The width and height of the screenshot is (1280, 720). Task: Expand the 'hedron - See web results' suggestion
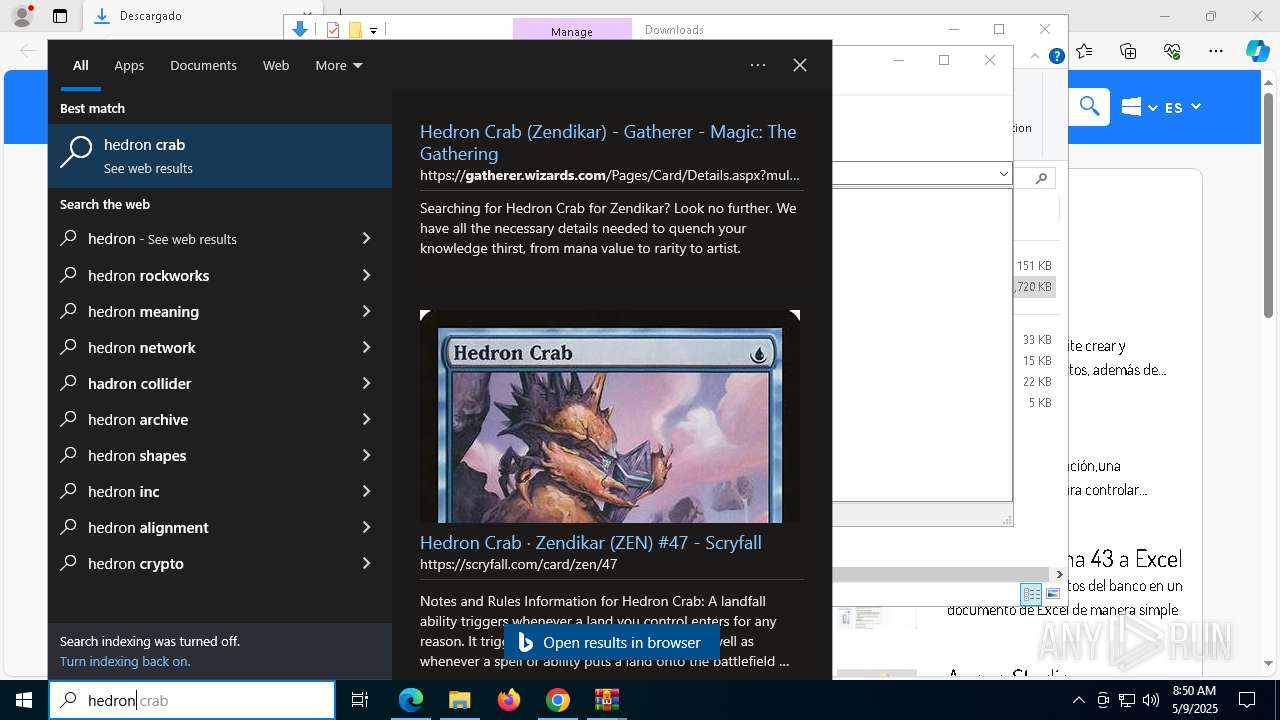click(x=366, y=239)
